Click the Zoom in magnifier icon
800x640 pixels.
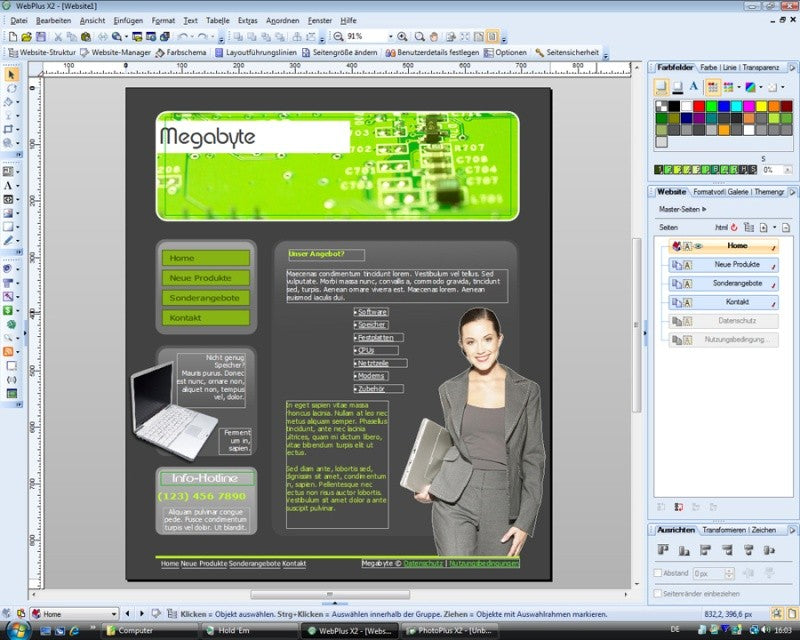tap(403, 37)
